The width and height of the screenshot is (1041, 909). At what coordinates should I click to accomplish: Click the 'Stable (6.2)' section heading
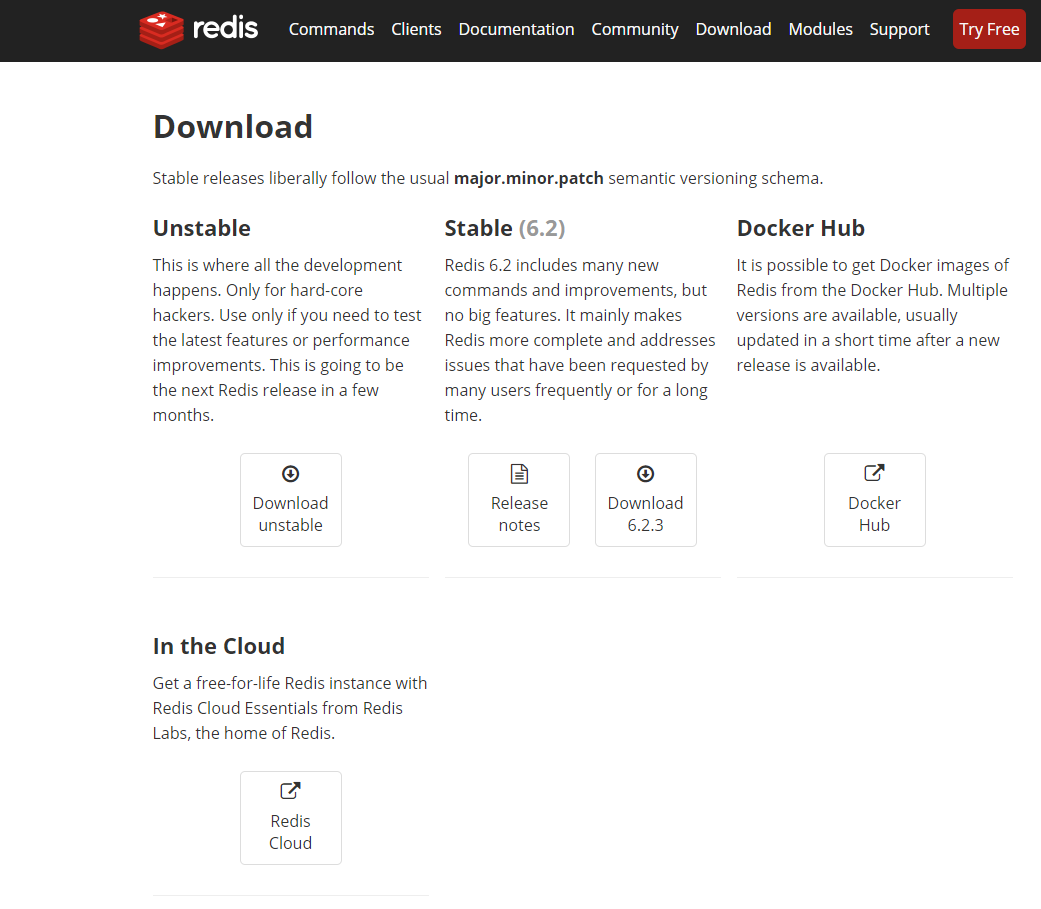coord(505,228)
